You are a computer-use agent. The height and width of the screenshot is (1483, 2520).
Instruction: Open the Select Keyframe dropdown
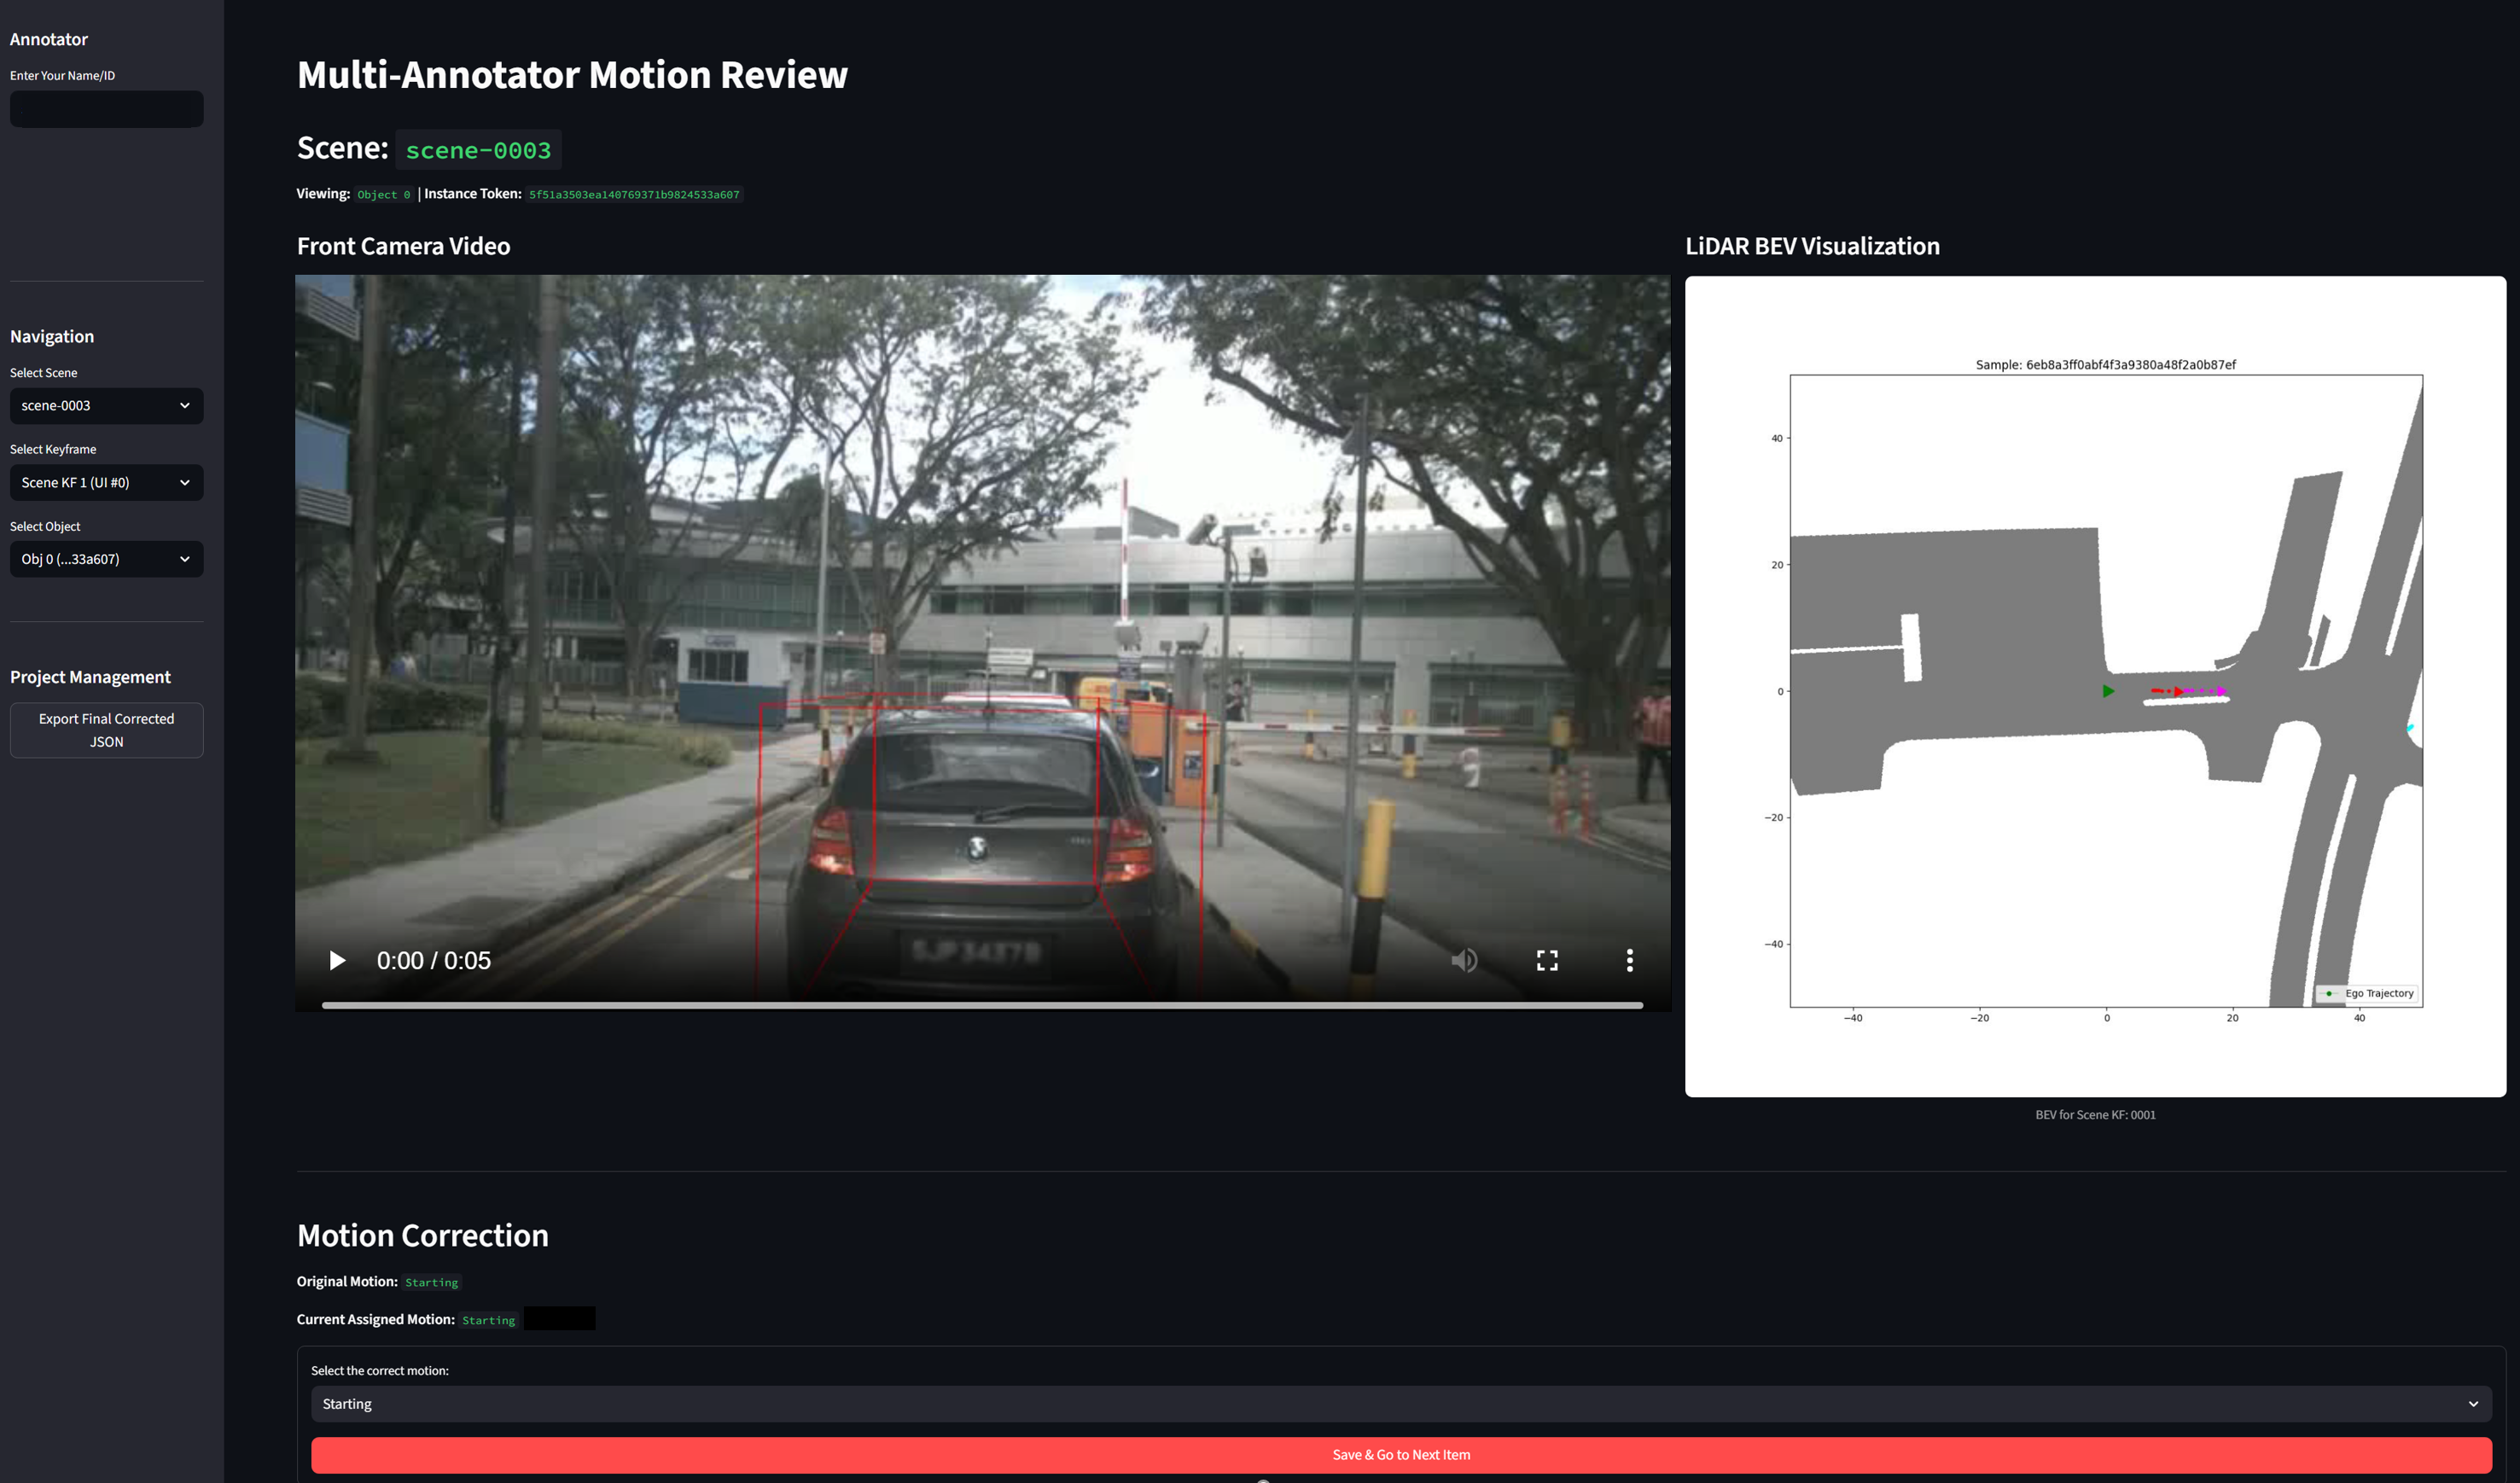tap(106, 482)
